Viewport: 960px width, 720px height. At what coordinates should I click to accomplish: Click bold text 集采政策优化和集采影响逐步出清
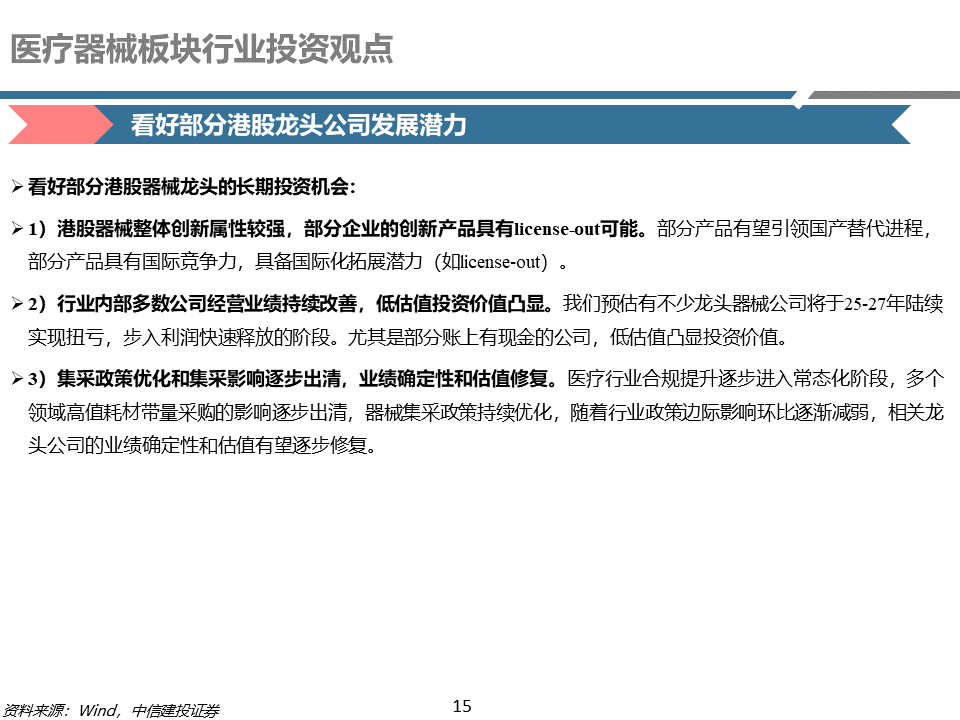coord(199,379)
